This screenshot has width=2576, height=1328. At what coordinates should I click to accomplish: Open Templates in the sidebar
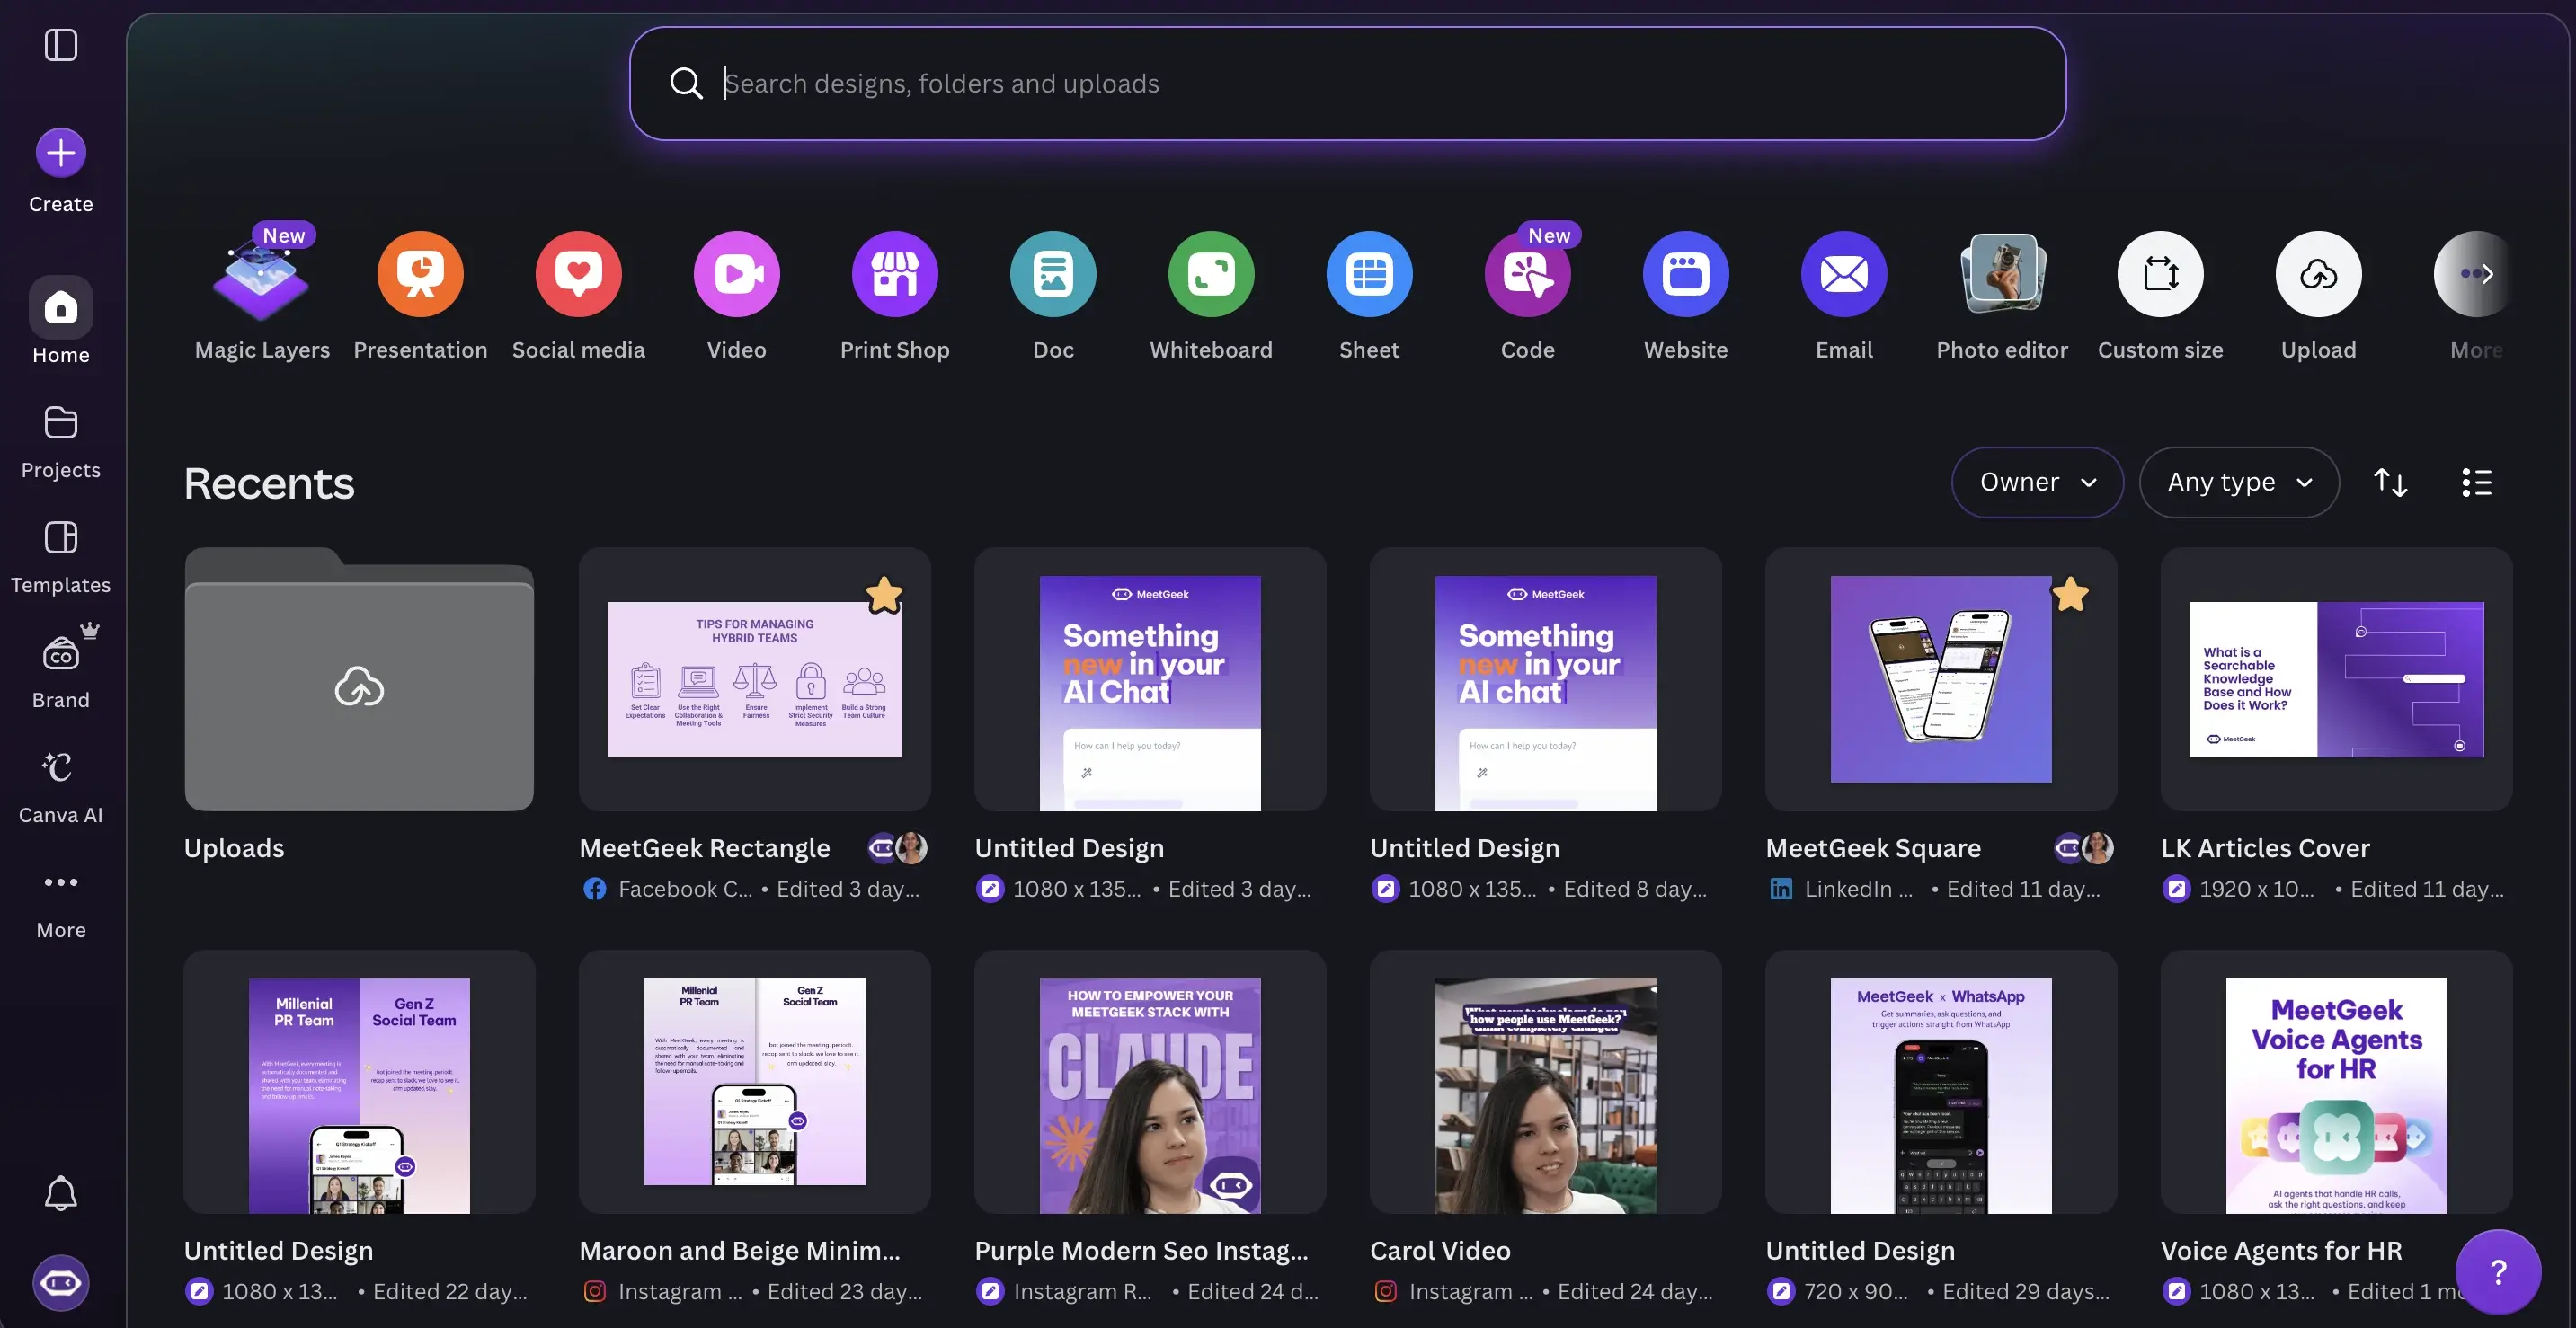click(x=61, y=557)
